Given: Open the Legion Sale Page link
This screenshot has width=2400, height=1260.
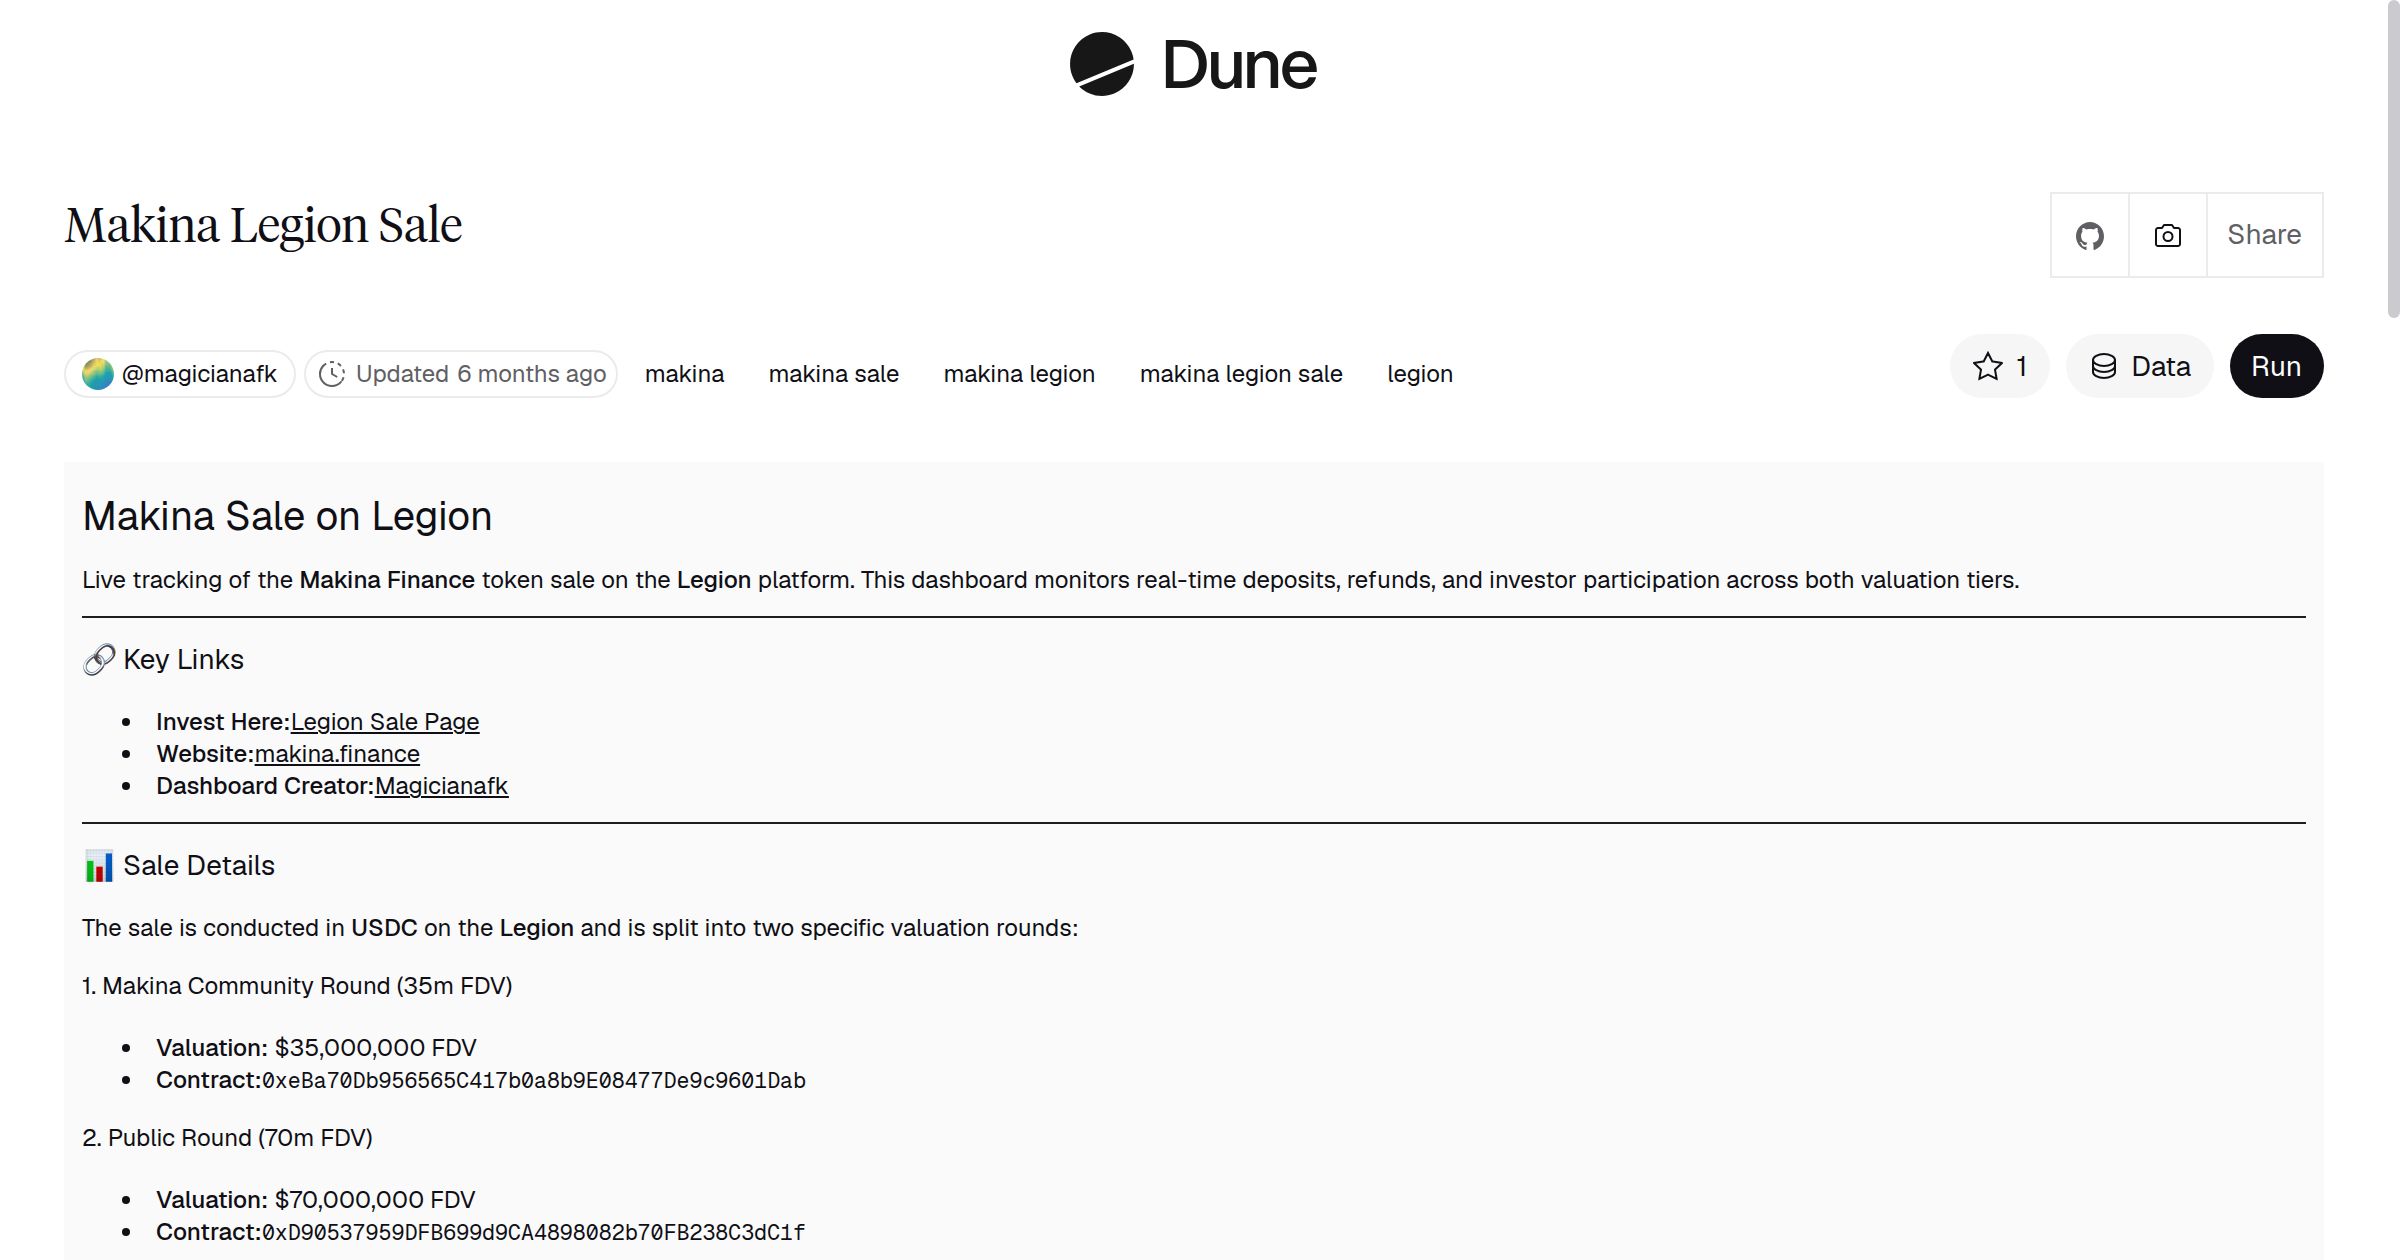Looking at the screenshot, I should (385, 722).
